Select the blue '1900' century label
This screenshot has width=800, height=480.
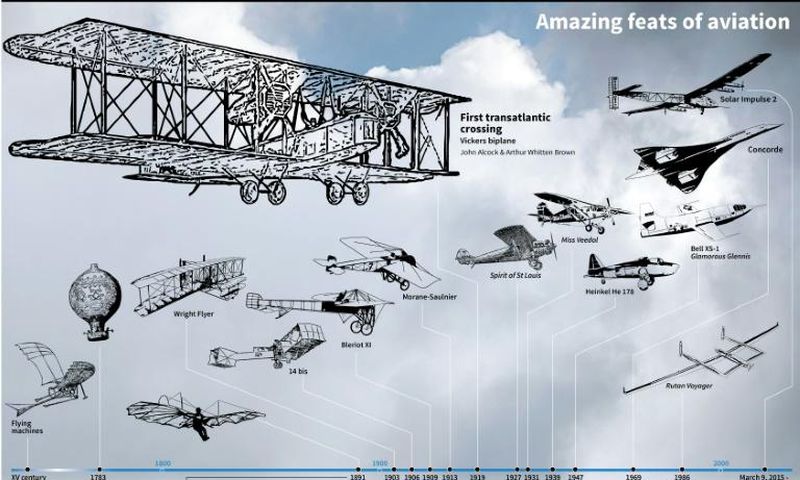coord(380,464)
